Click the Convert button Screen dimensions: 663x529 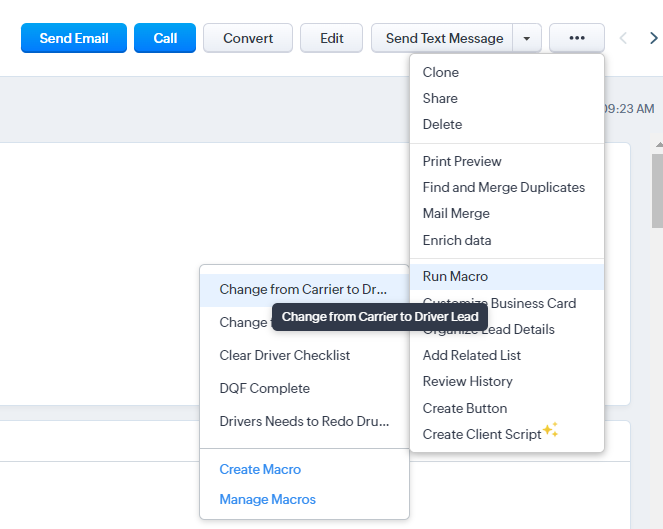(x=248, y=38)
